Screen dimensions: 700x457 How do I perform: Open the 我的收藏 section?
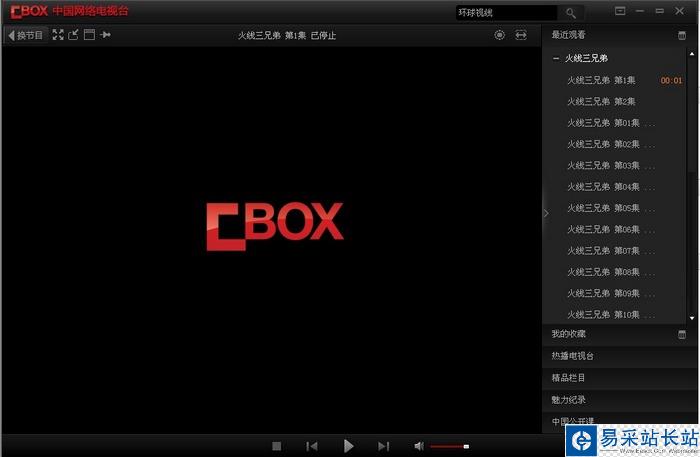[x=568, y=334]
